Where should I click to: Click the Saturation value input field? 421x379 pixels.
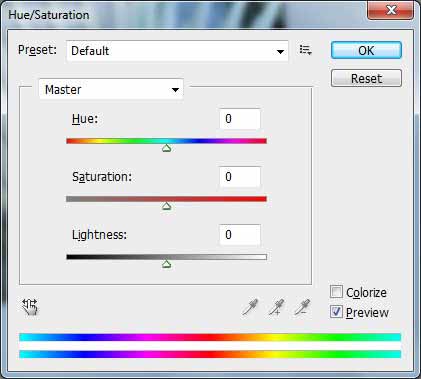tap(240, 177)
